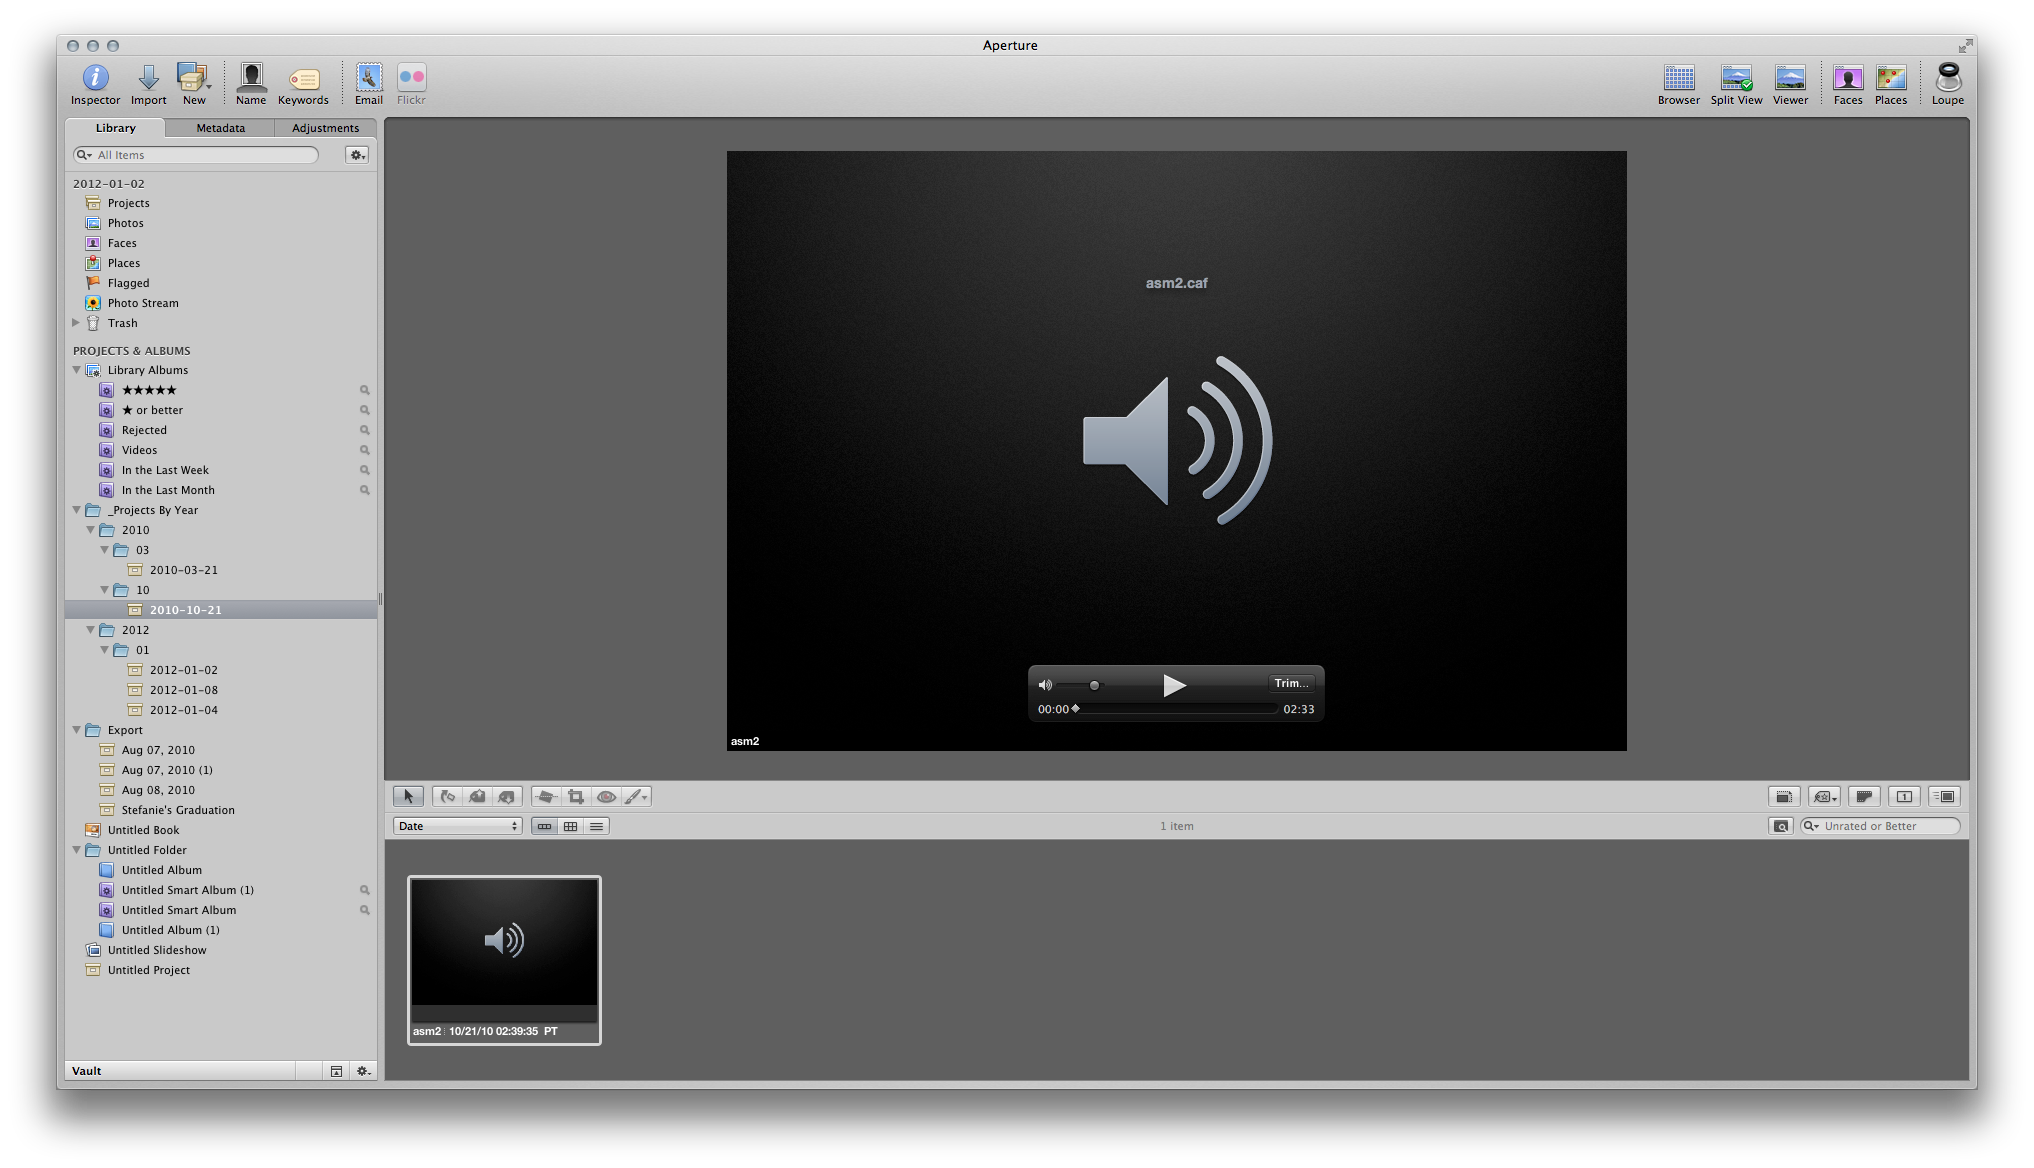The image size is (2034, 1168).
Task: Click the volume slider knob
Action: pos(1094,686)
